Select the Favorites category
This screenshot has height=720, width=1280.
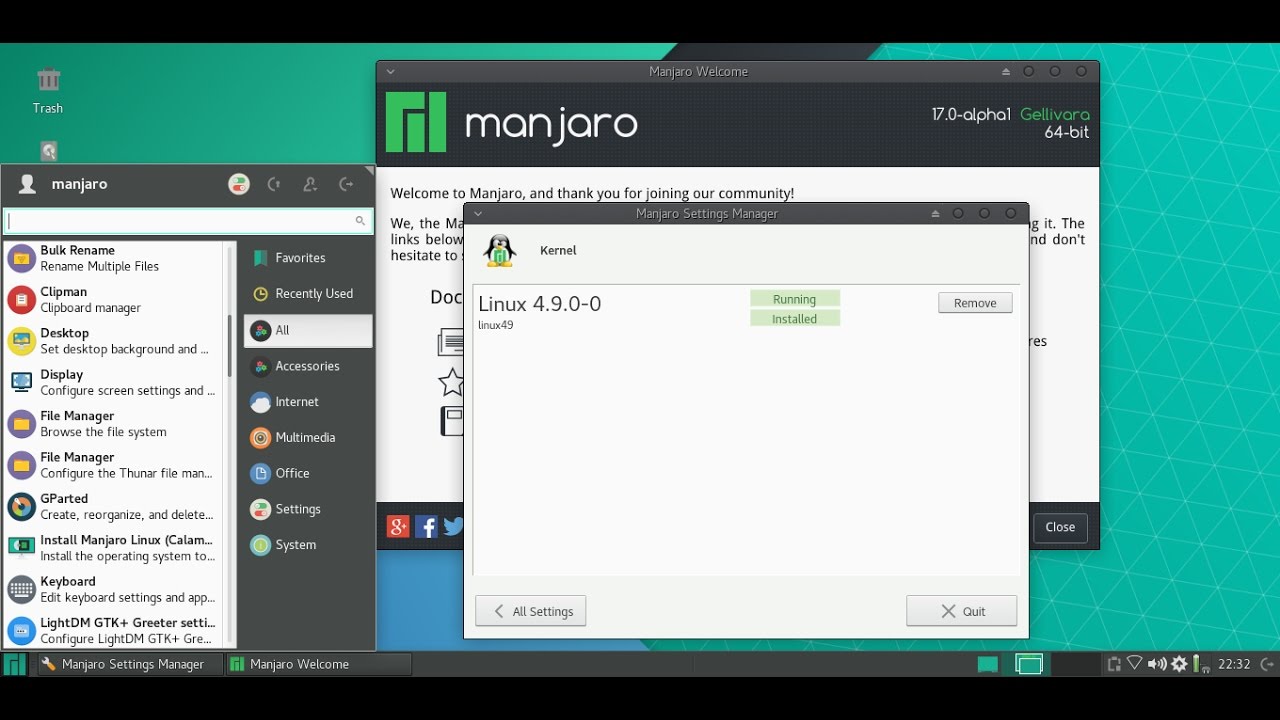pos(308,258)
